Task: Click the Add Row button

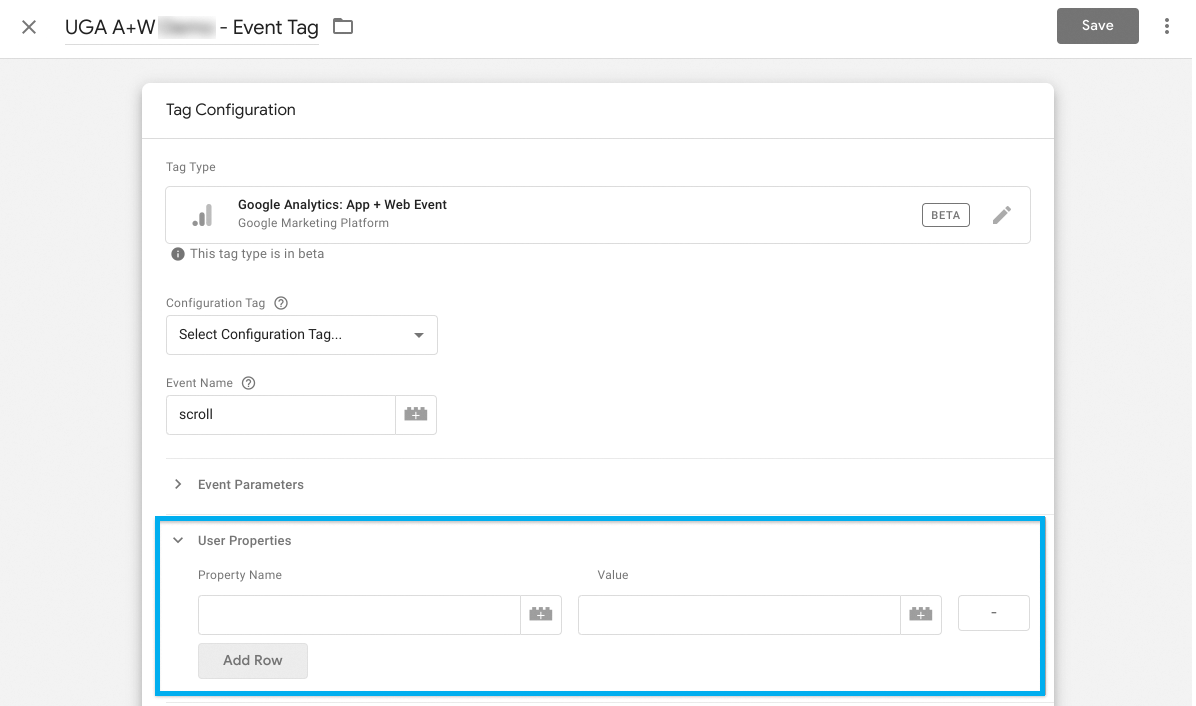Action: (253, 661)
